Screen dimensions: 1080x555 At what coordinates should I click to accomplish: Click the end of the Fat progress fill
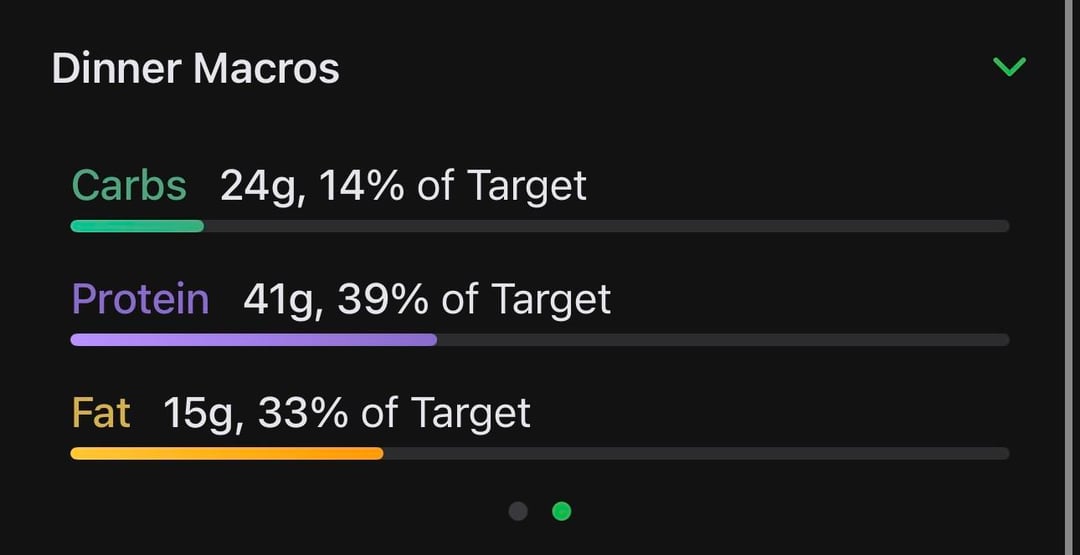click(379, 453)
